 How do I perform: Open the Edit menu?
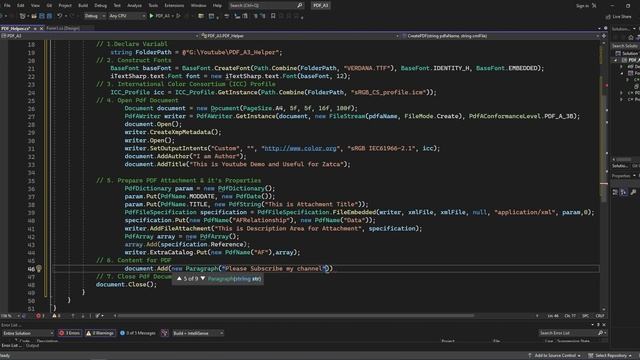pos(20,6)
